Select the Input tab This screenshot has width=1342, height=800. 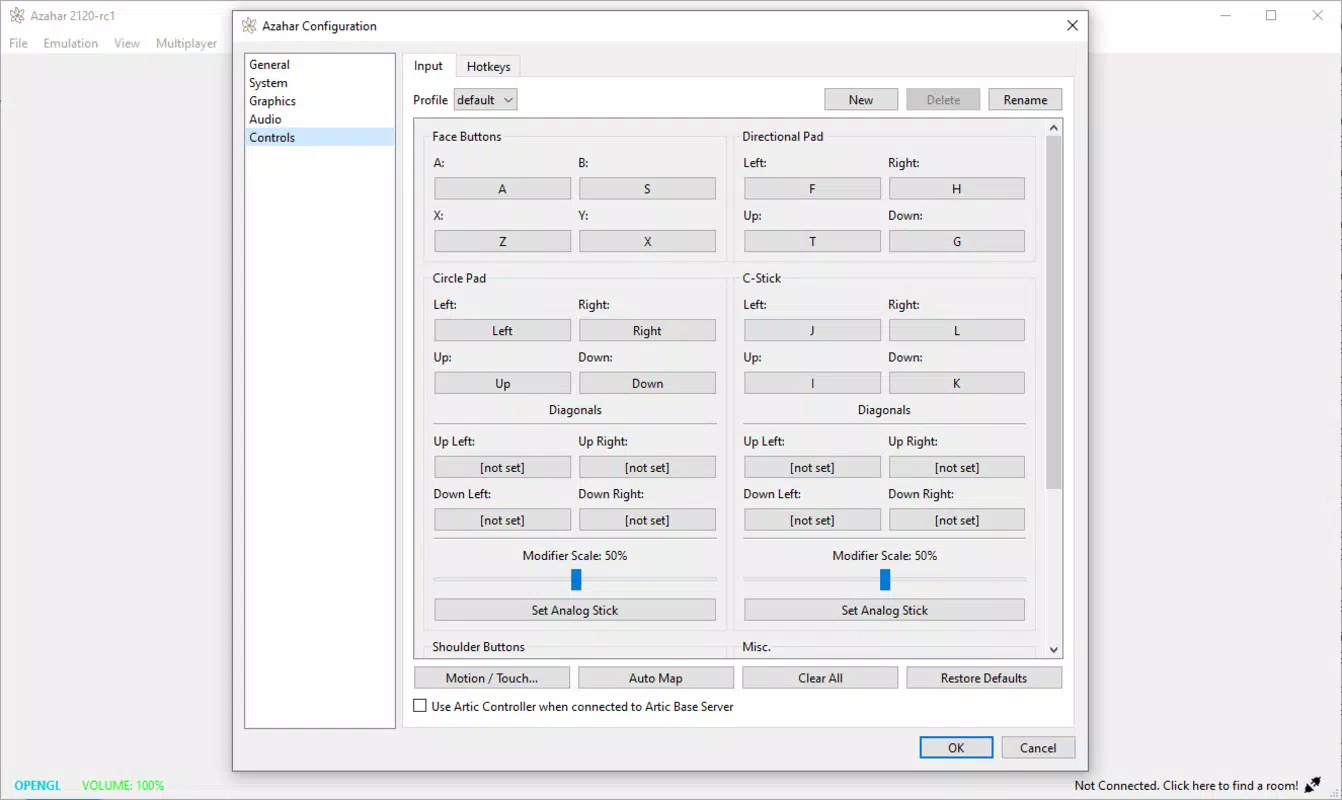[428, 66]
